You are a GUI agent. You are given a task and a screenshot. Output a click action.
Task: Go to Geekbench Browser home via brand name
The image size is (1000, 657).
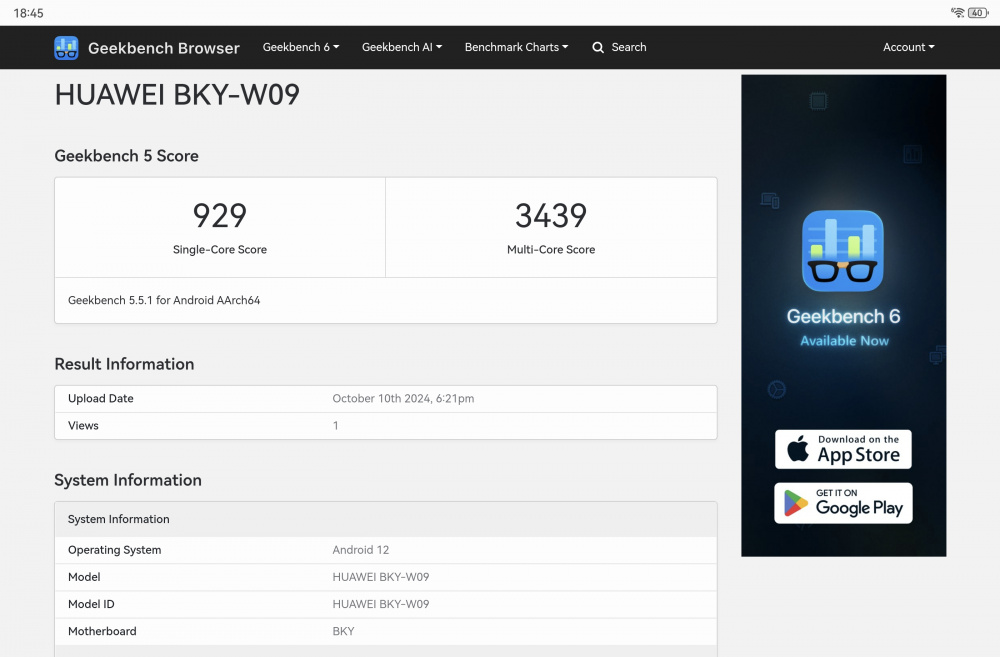(164, 48)
